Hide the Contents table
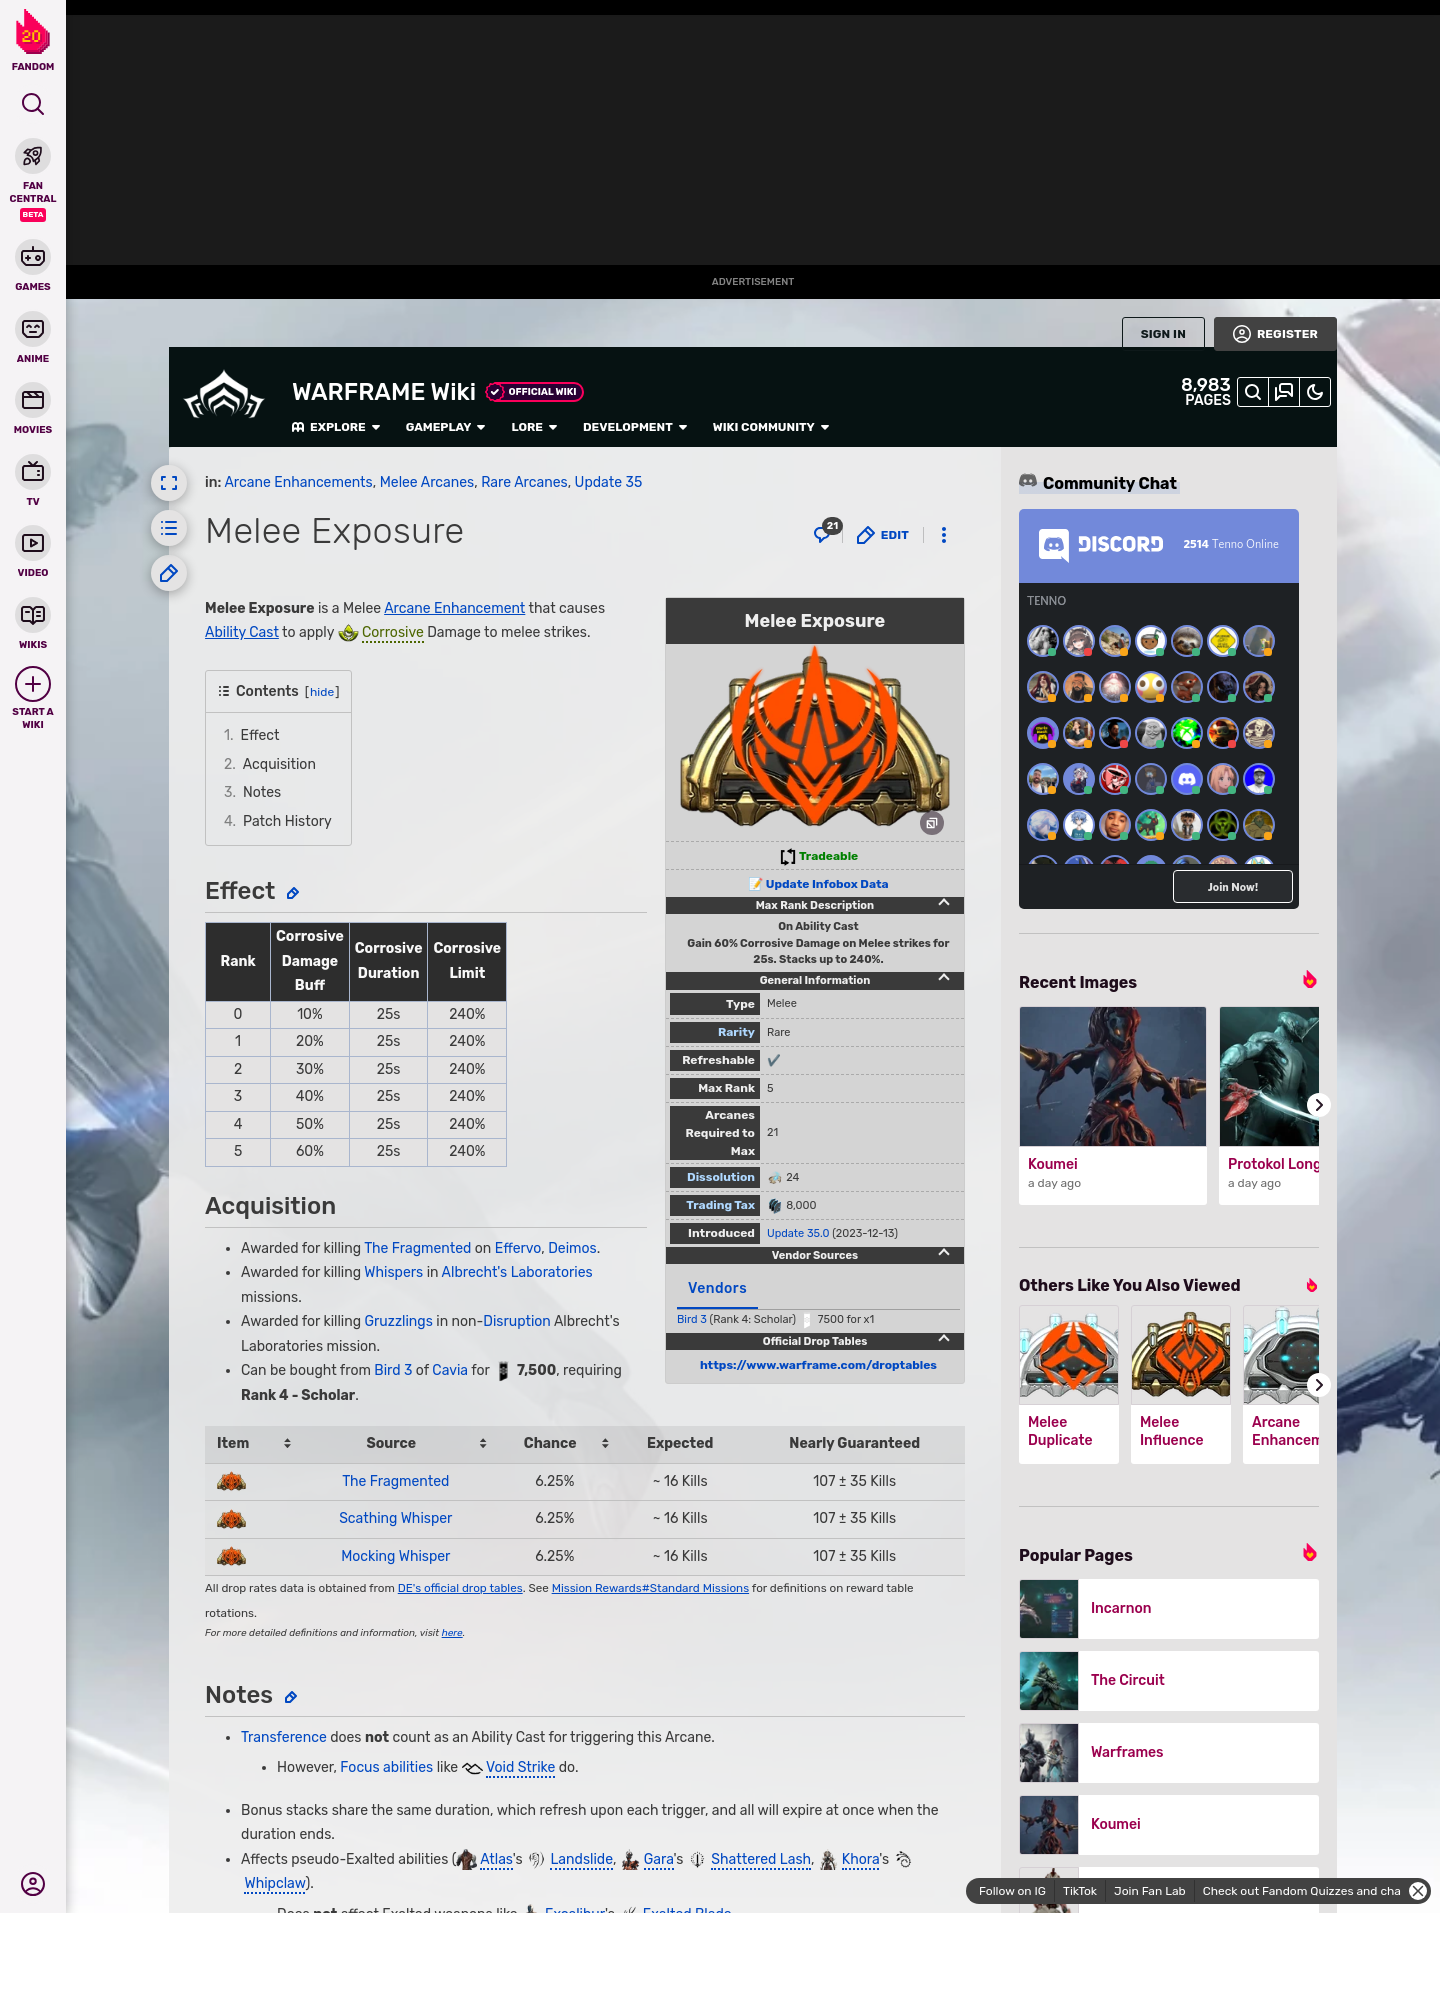This screenshot has width=1440, height=2000. 322,692
